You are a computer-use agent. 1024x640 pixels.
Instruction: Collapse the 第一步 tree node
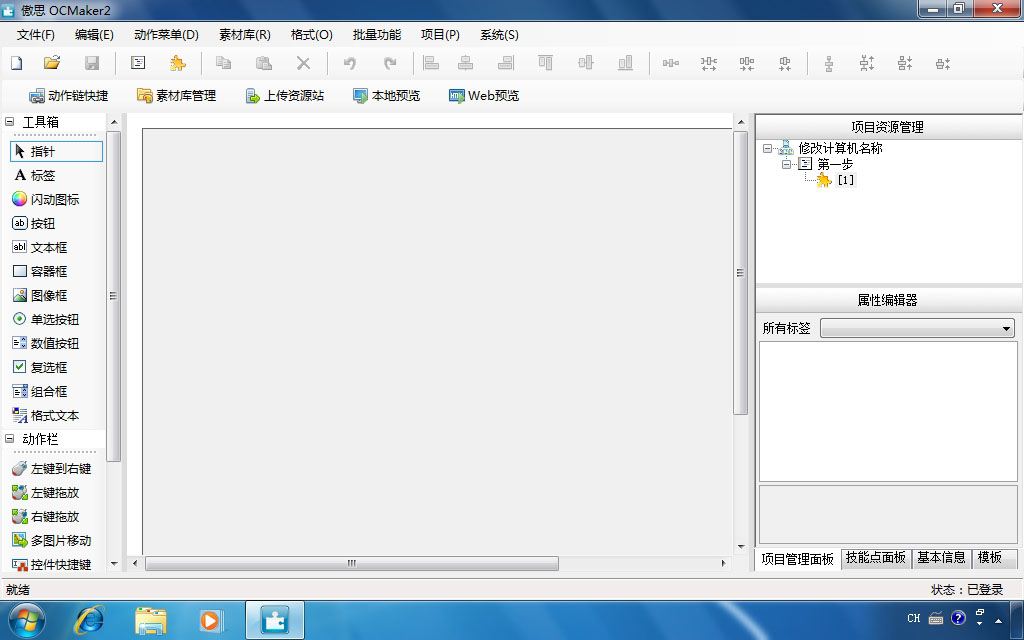(x=786, y=164)
